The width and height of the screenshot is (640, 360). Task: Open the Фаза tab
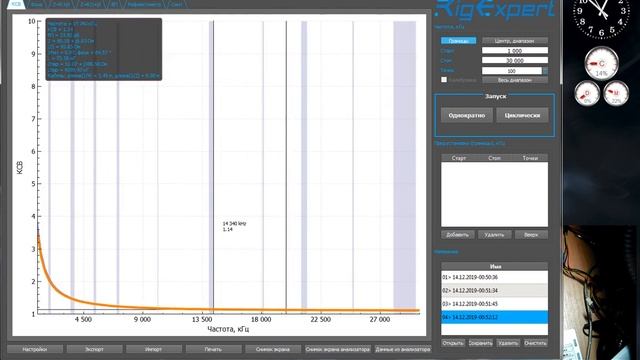pyautogui.click(x=37, y=4)
